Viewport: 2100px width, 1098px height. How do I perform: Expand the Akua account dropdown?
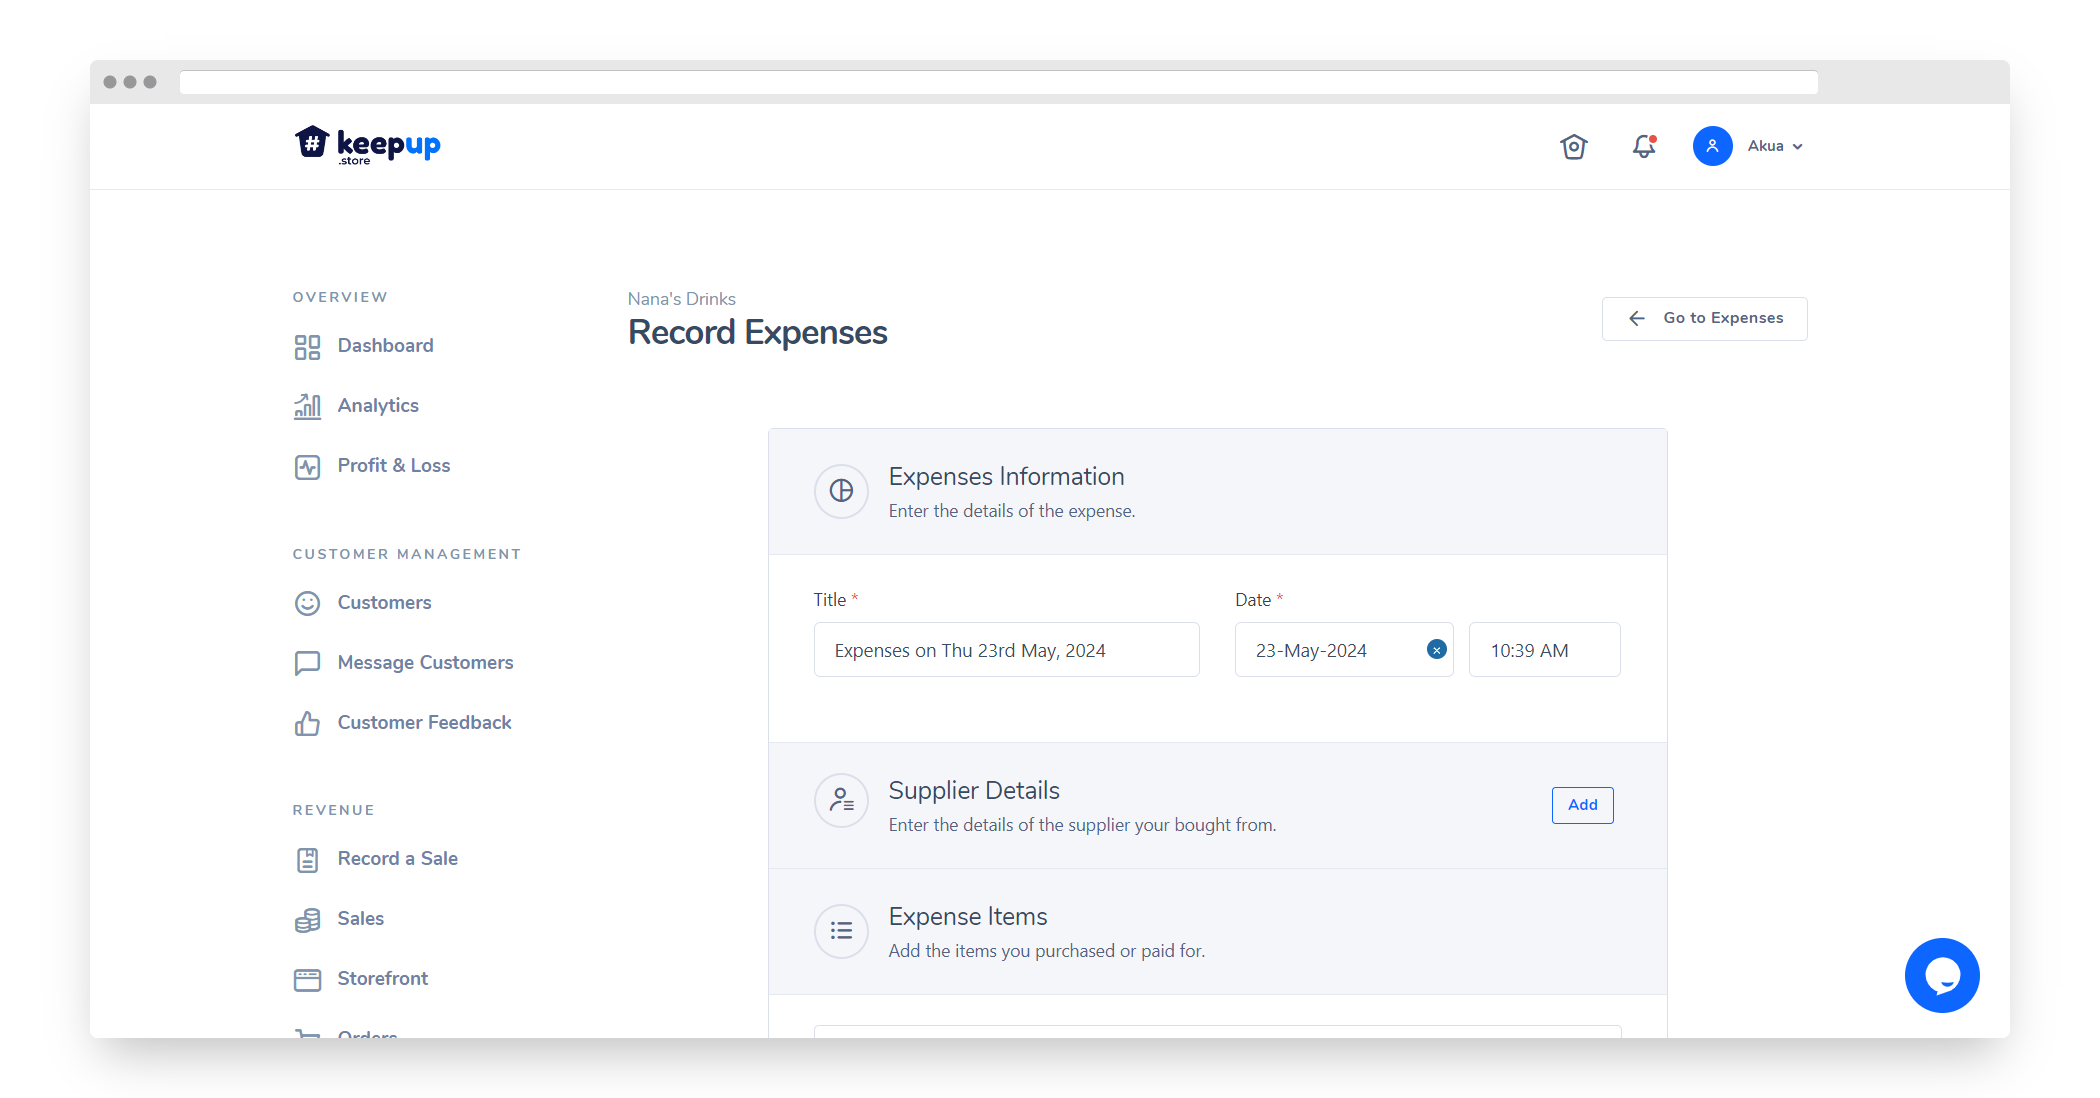pos(1776,146)
